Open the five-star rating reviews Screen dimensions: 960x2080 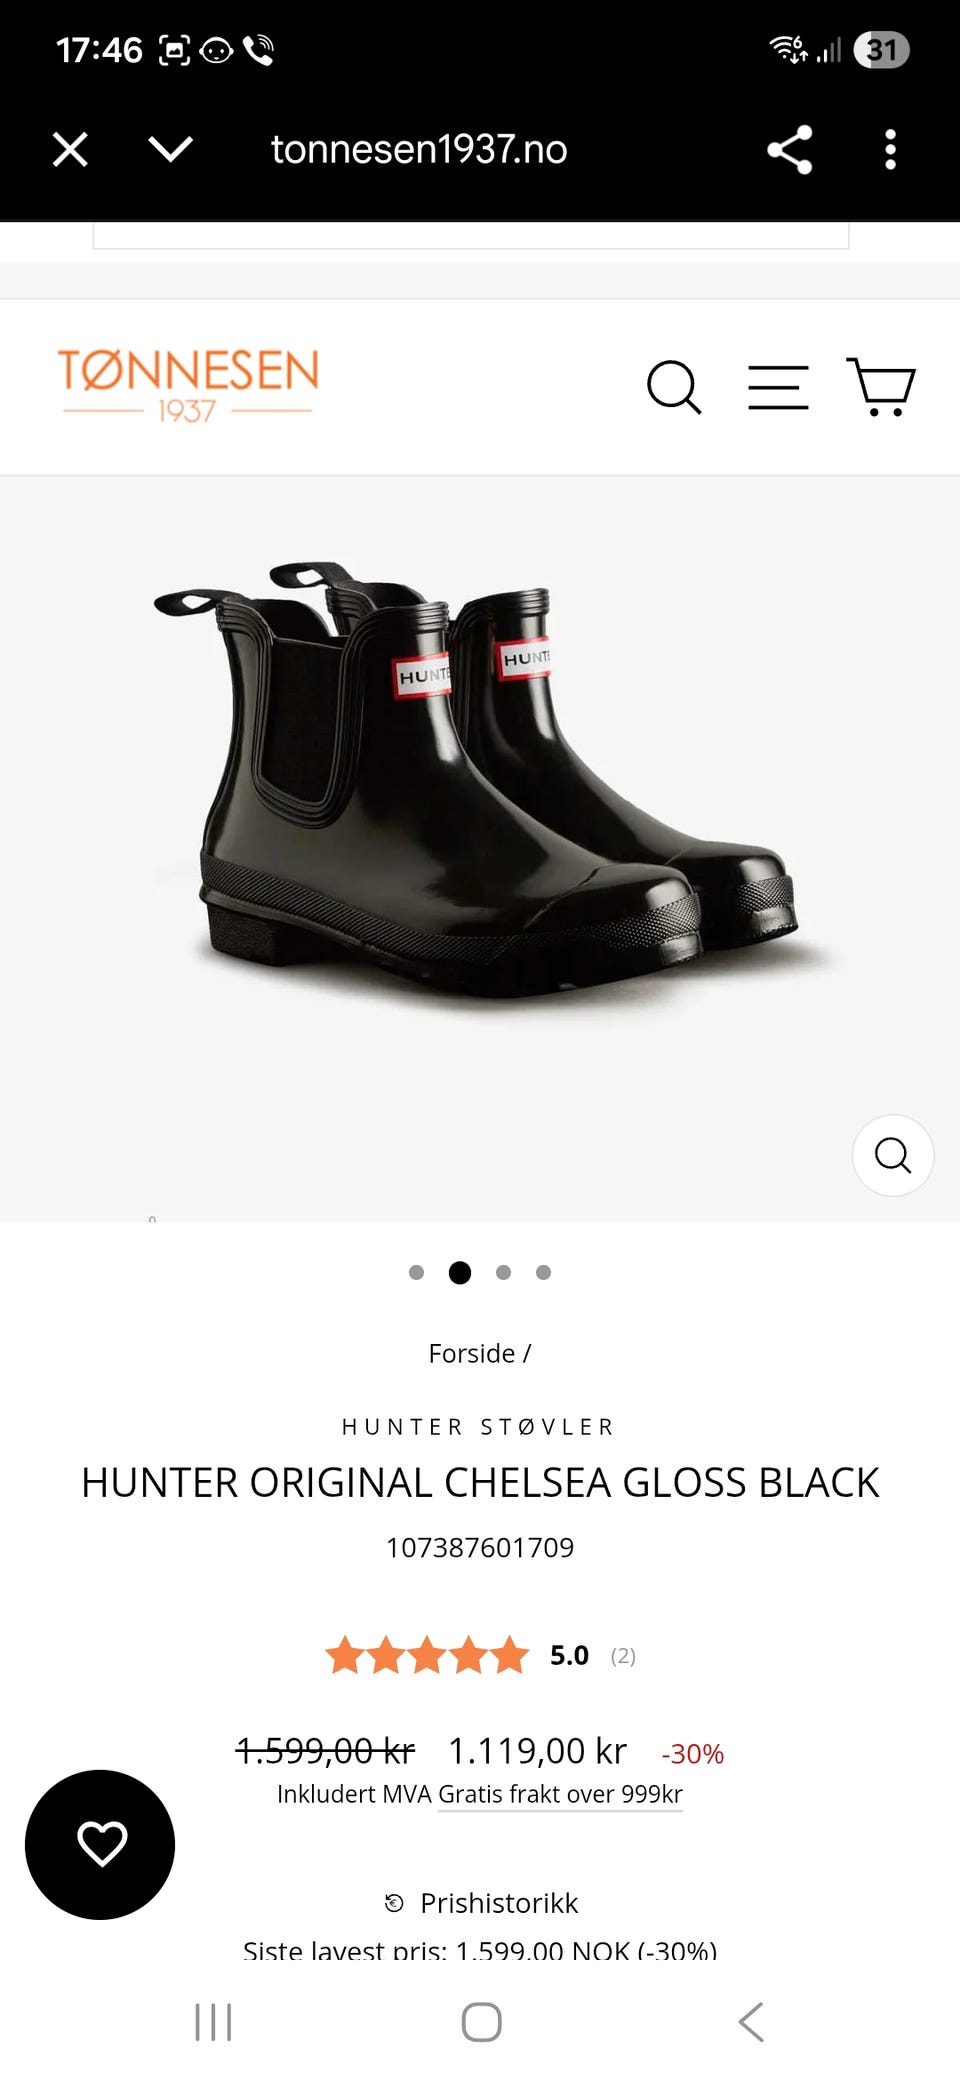pyautogui.click(x=427, y=1655)
